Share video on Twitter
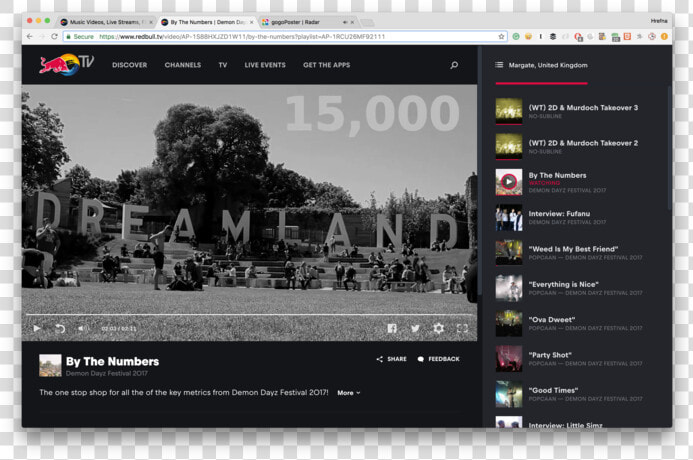This screenshot has height=460, width=693. pyautogui.click(x=415, y=328)
